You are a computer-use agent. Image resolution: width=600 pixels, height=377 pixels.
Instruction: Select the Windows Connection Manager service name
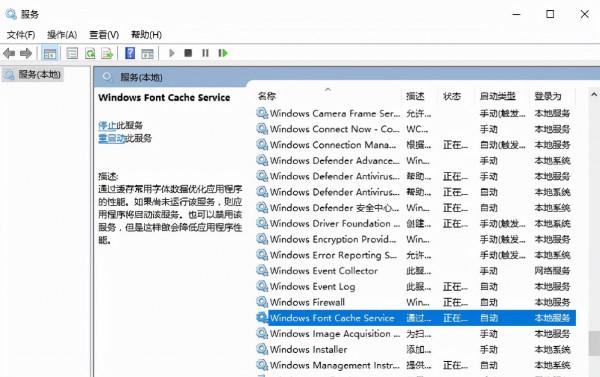tap(333, 145)
